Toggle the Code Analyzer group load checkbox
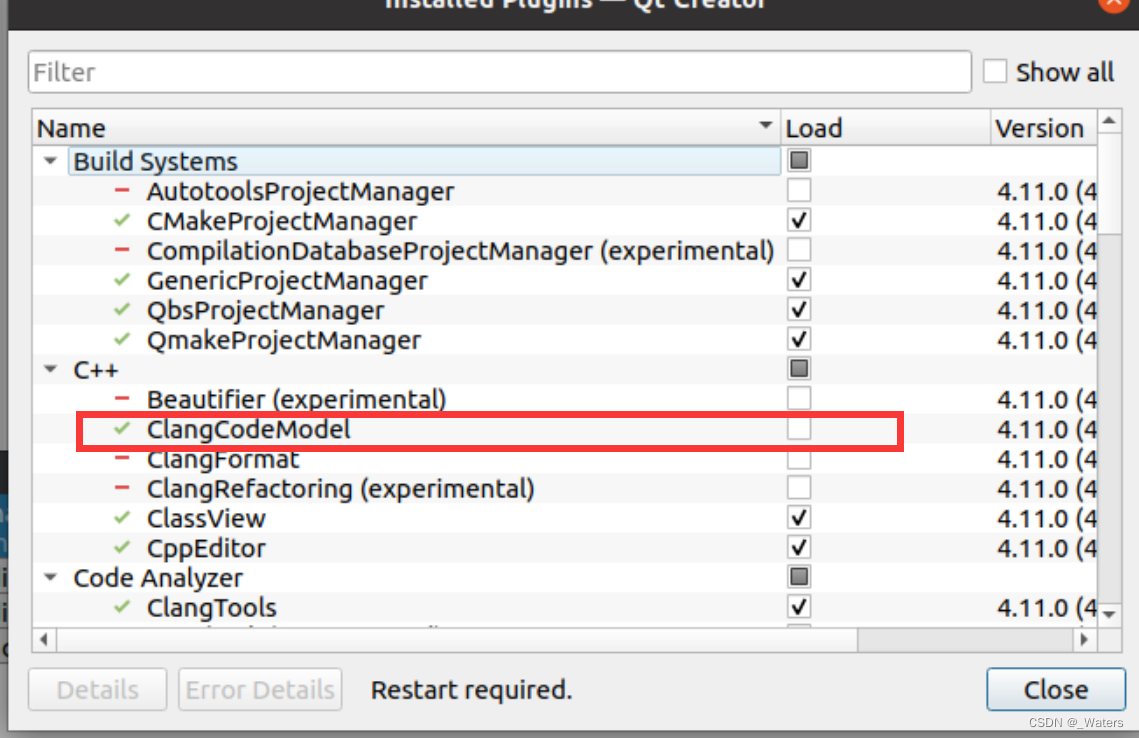 799,577
